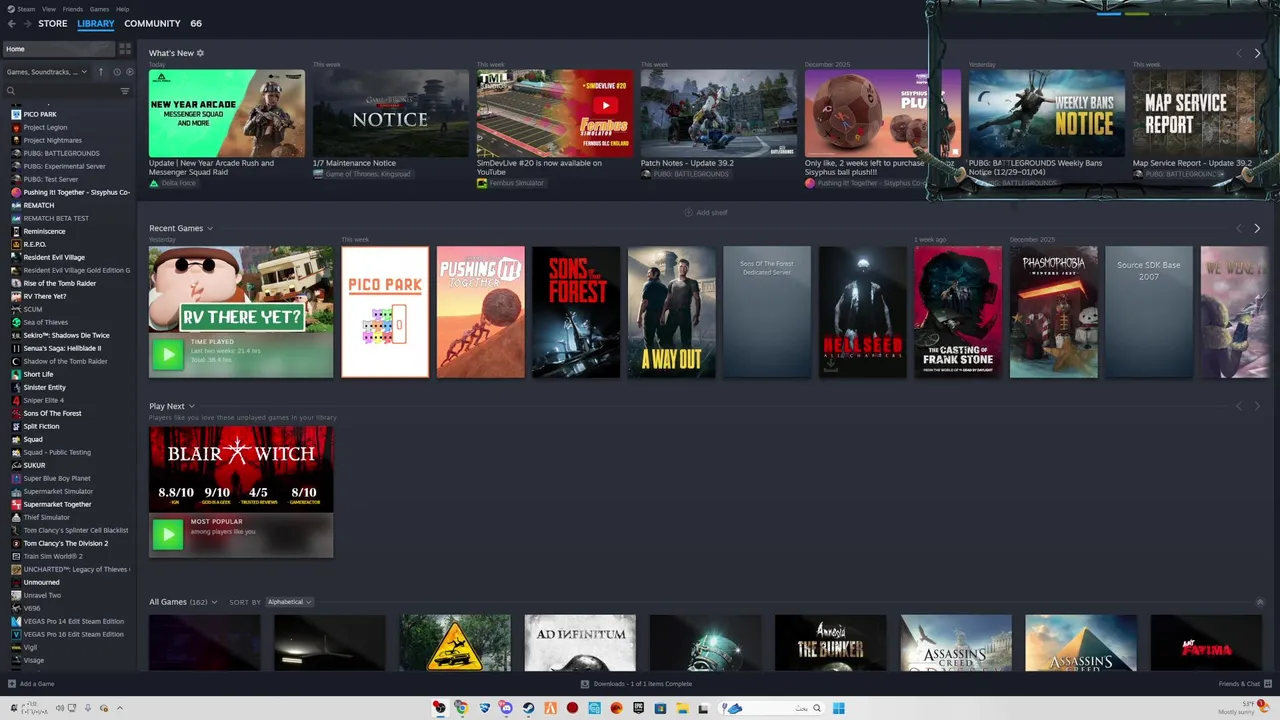Change Alphabetical sort order dropdown
The width and height of the screenshot is (1280, 720).
(x=290, y=602)
